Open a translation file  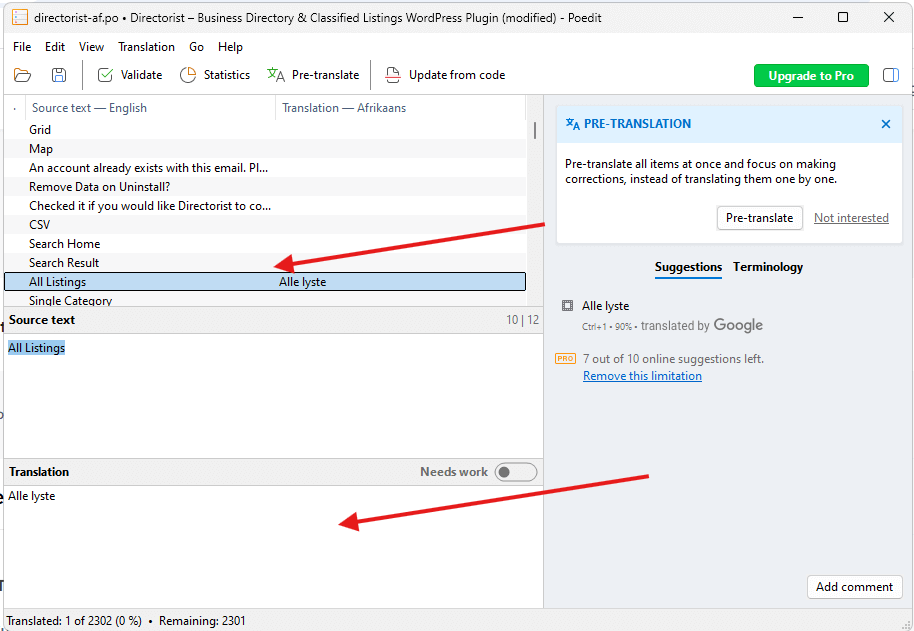22,74
